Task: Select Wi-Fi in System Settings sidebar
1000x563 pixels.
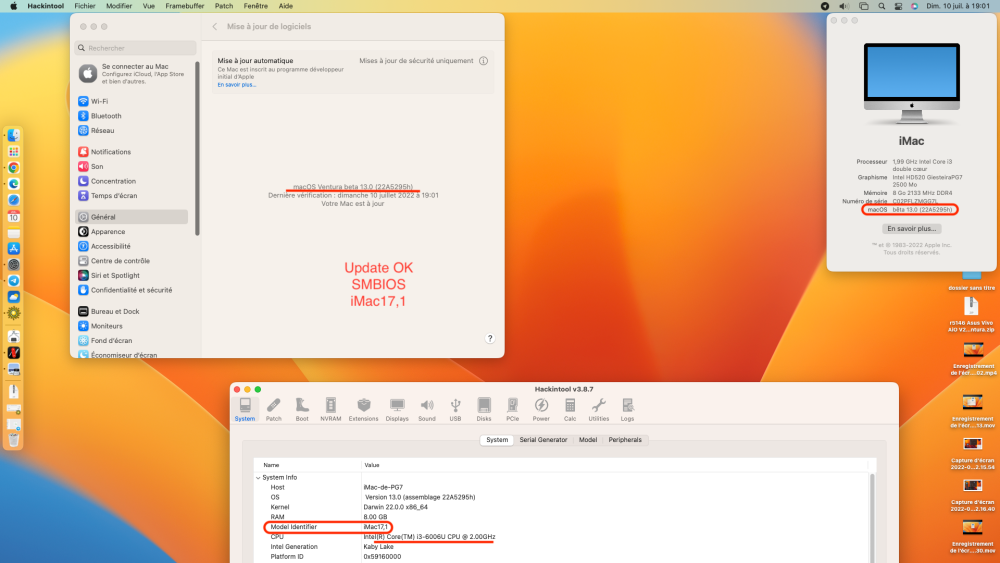Action: [x=131, y=101]
